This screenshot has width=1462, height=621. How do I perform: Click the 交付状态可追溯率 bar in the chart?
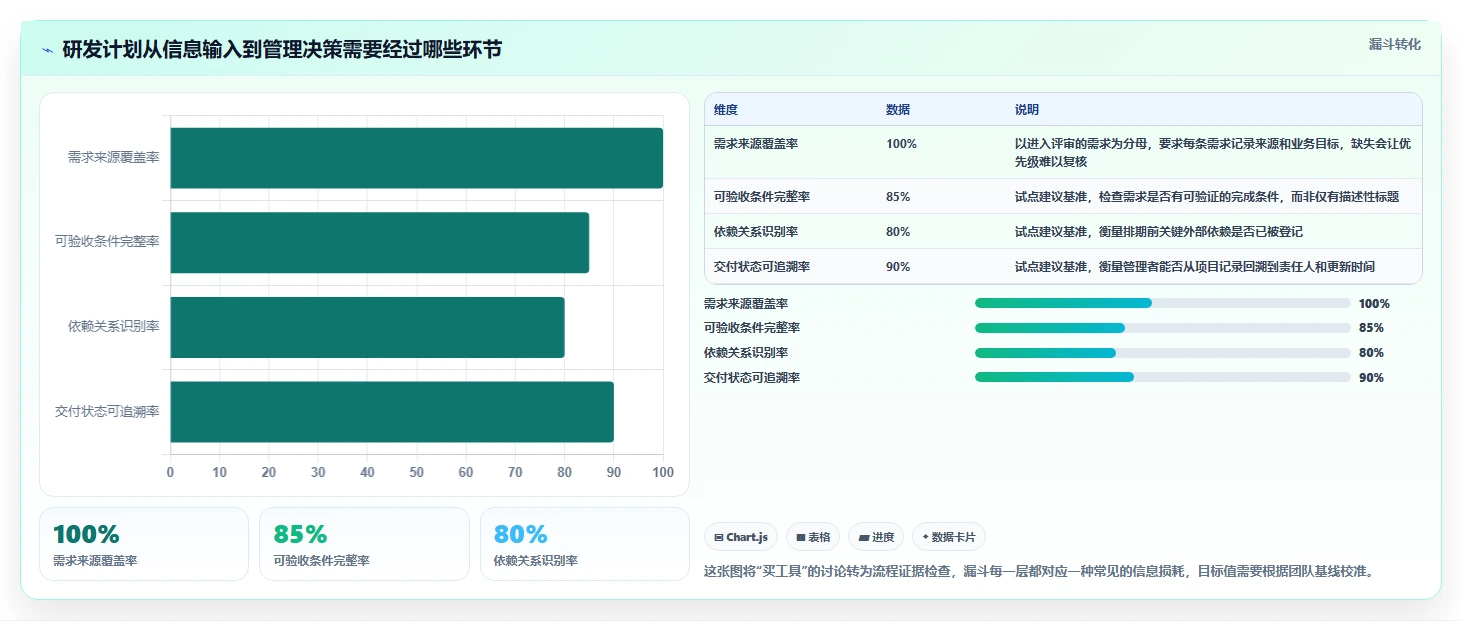[392, 411]
